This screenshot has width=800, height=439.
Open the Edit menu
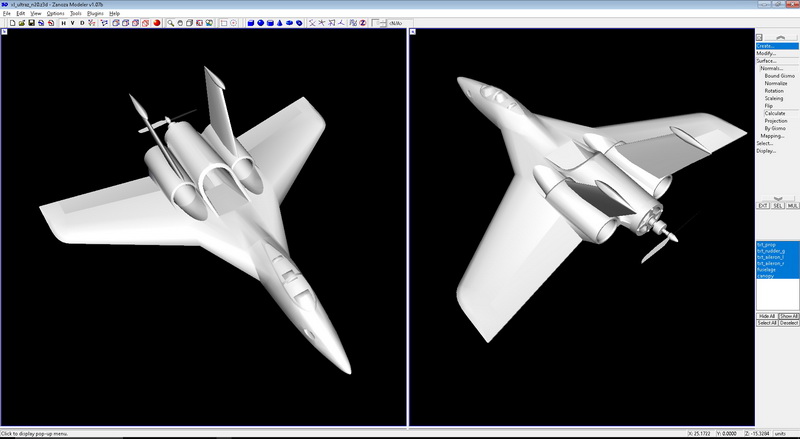[20, 13]
